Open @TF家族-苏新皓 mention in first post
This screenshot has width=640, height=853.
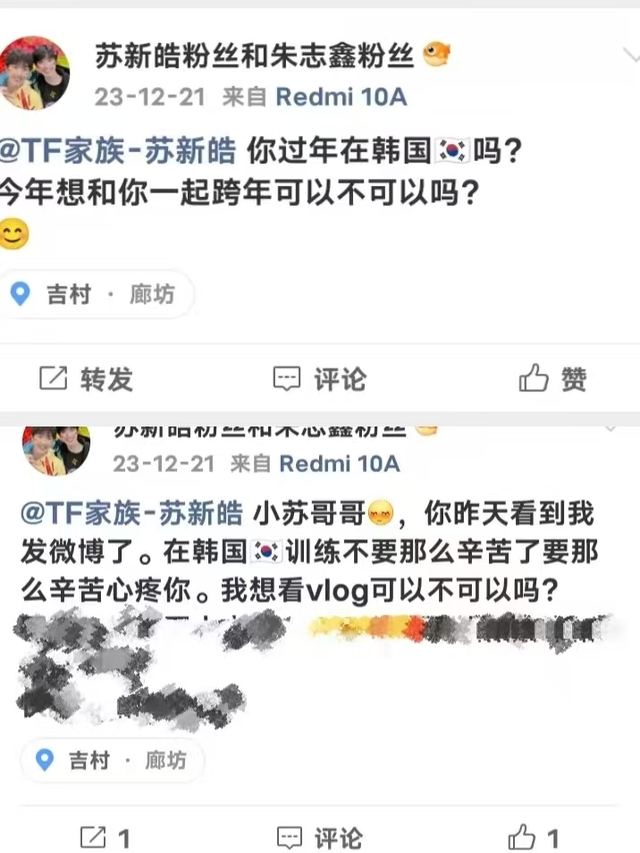(118, 151)
